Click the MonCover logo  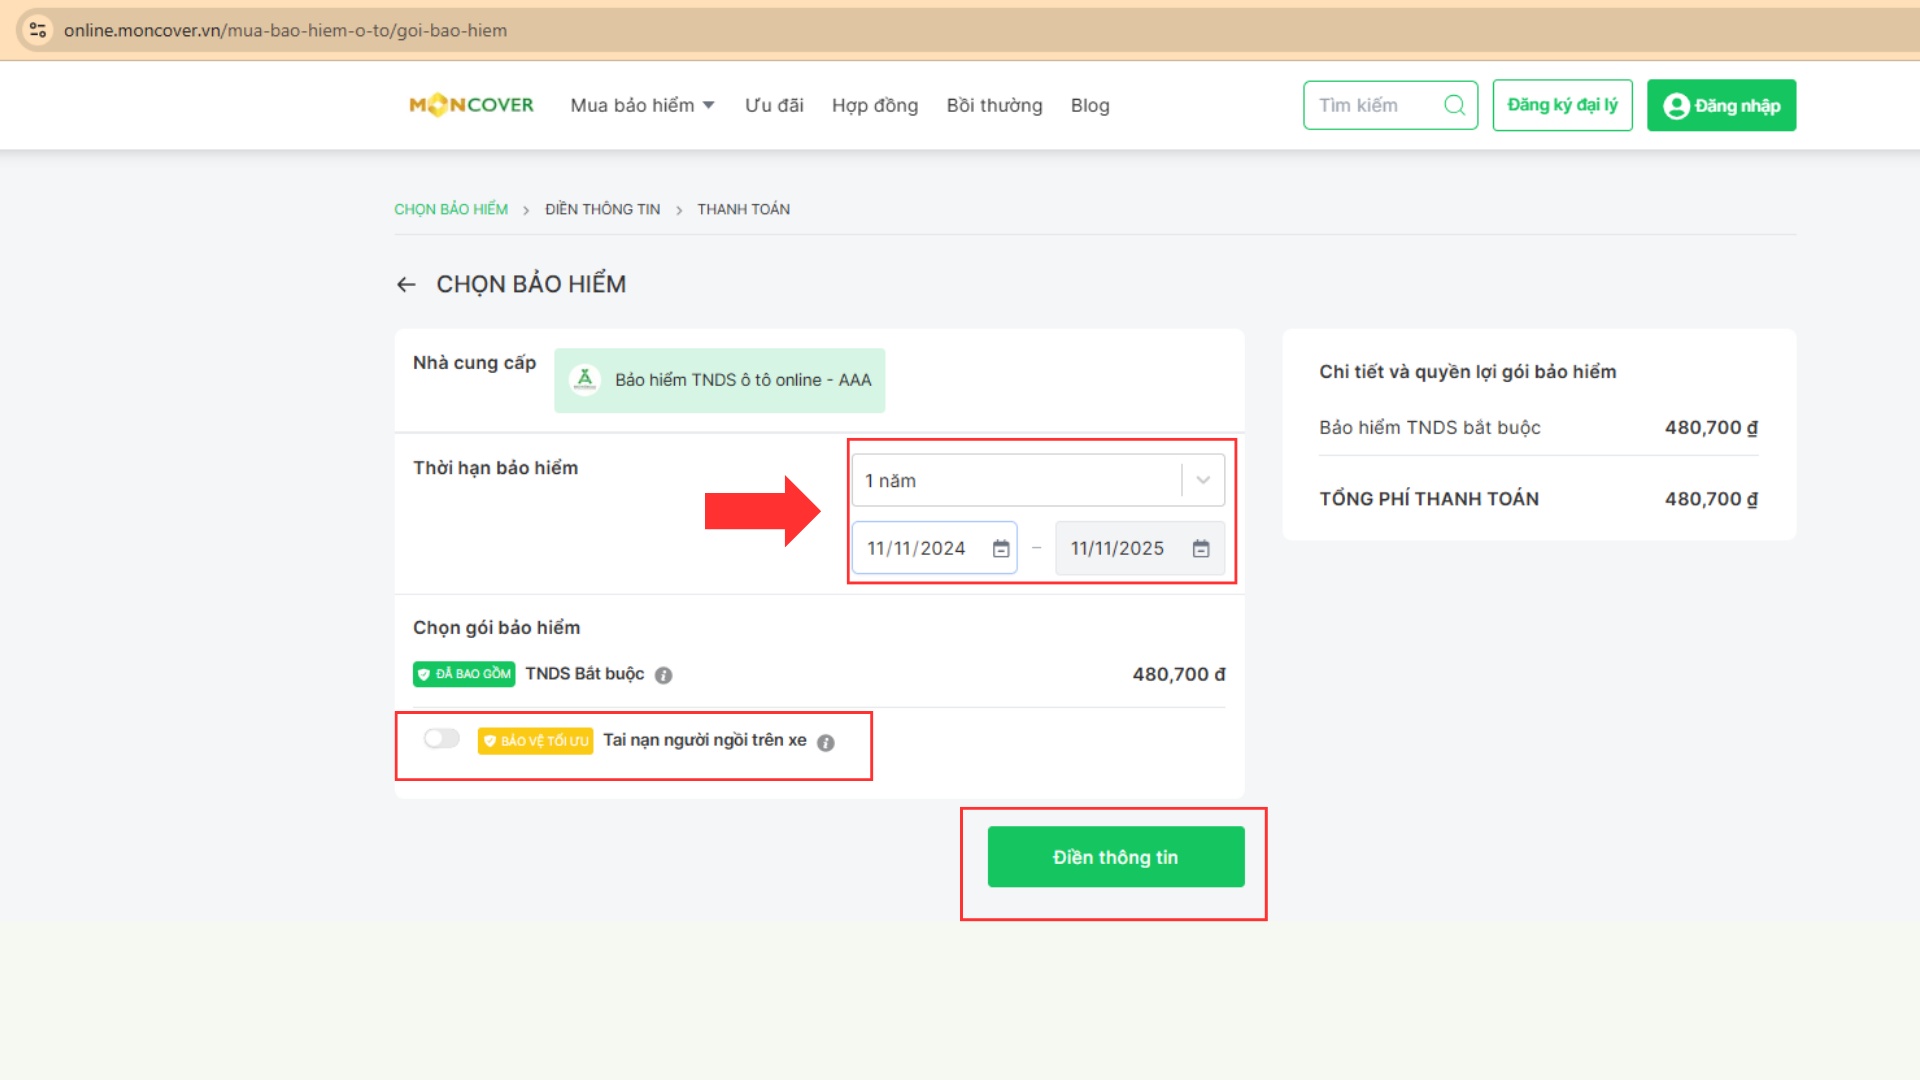[471, 105]
